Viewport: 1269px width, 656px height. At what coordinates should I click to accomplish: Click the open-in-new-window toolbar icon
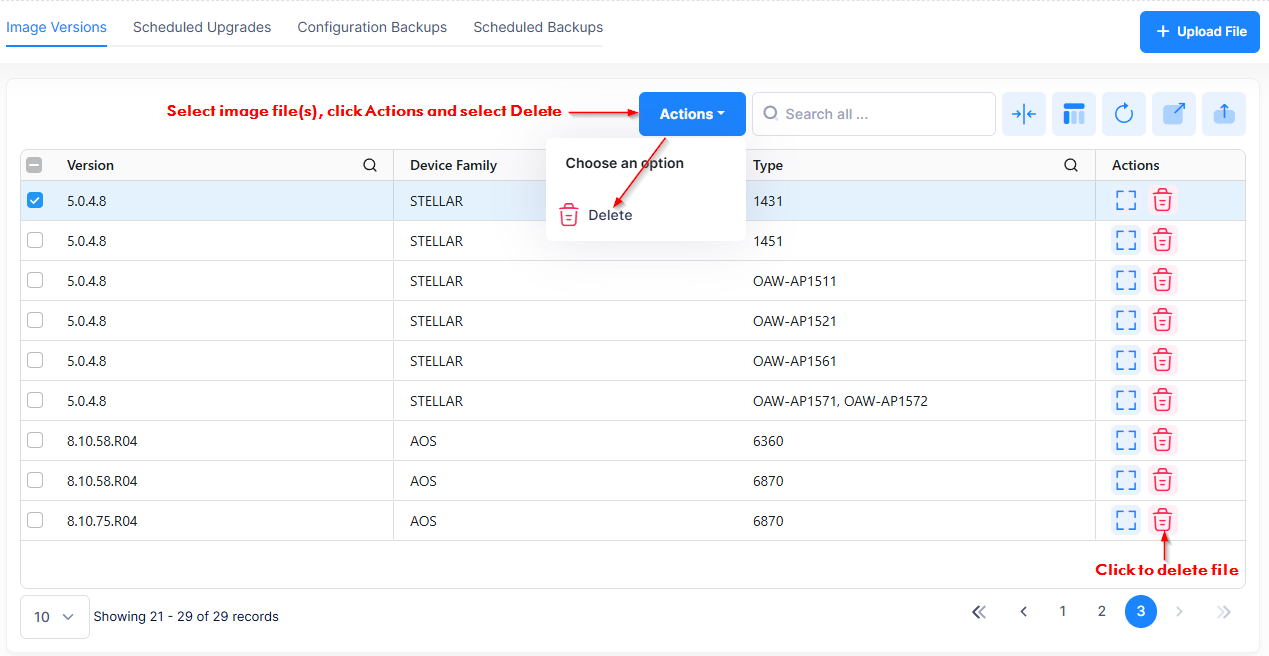(1174, 114)
